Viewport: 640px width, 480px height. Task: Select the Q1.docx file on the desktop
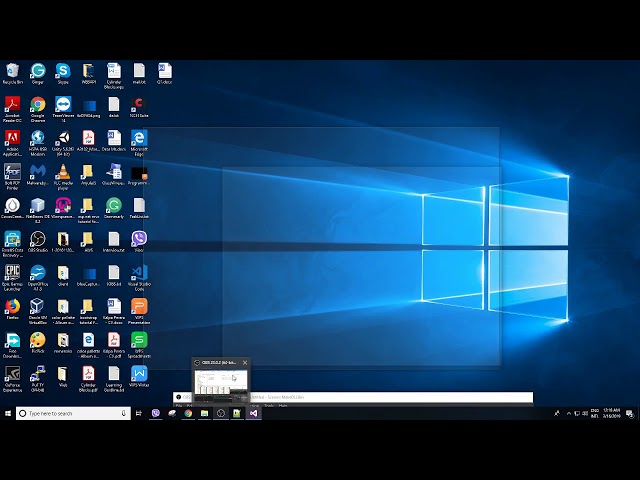tap(164, 73)
